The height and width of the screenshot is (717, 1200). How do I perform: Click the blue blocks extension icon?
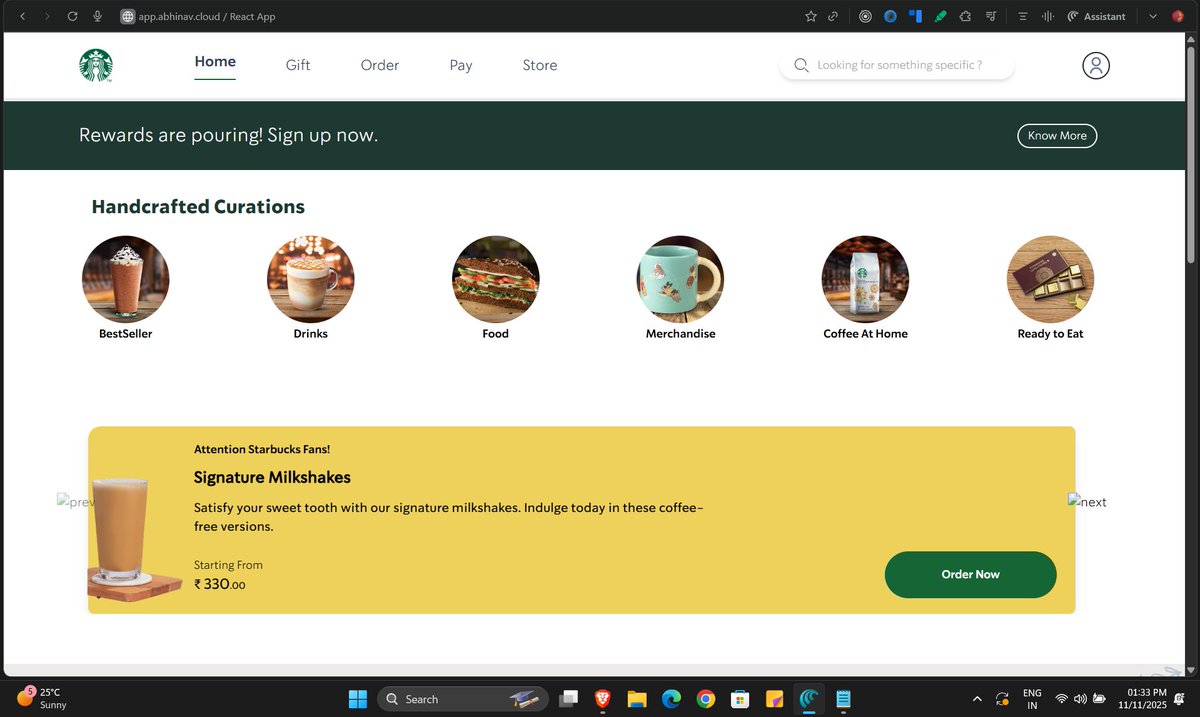915,16
